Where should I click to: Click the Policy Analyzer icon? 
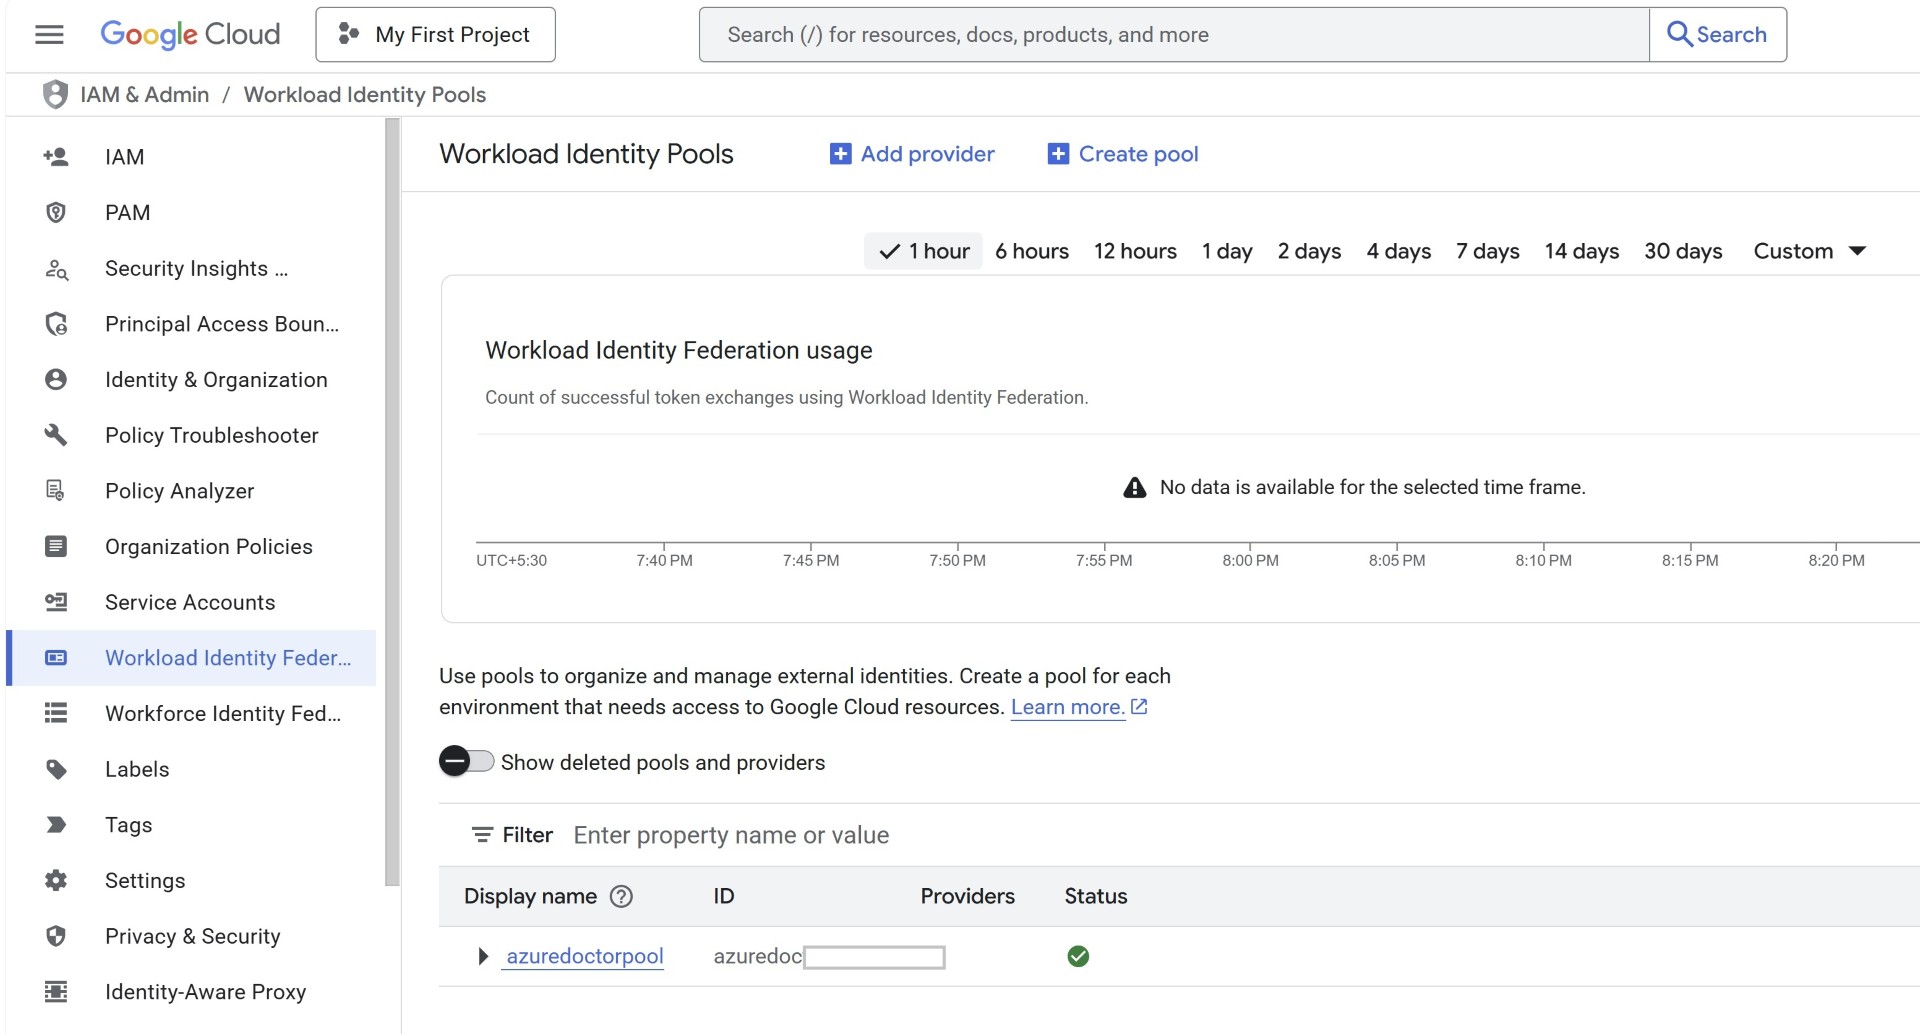click(x=56, y=490)
